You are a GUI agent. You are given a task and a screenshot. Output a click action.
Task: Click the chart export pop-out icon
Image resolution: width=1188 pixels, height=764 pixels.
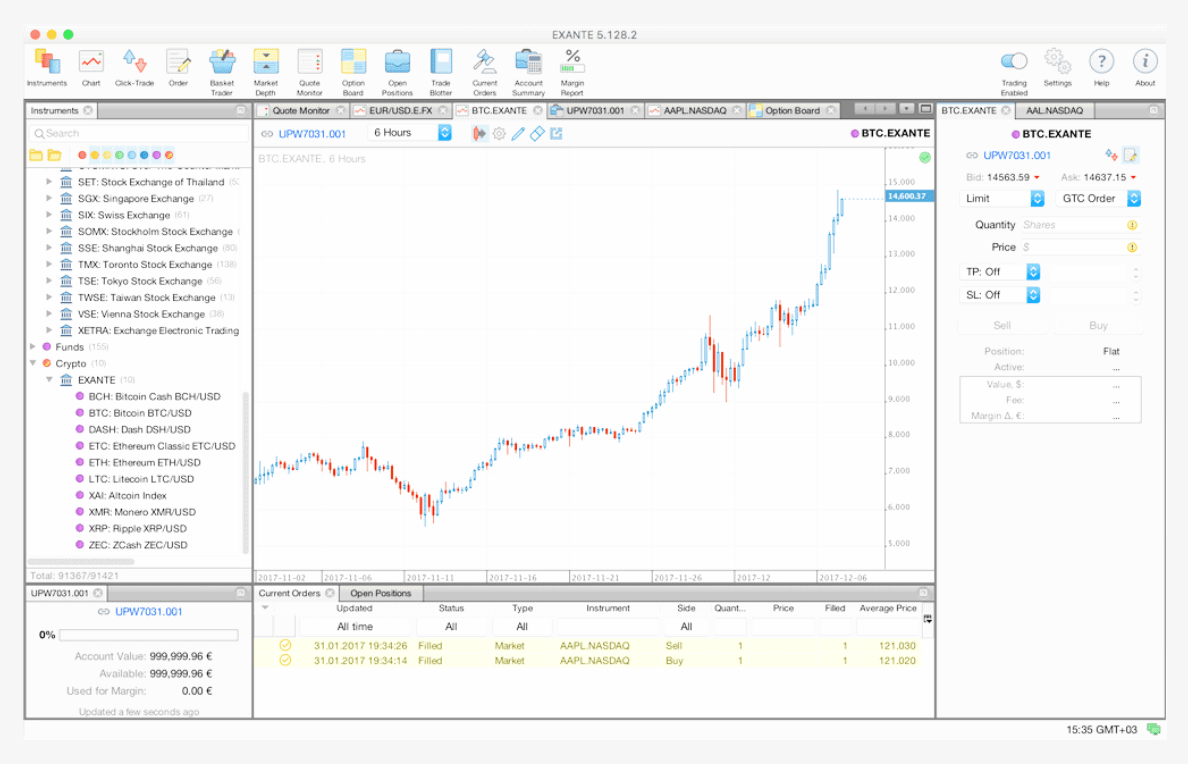[x=556, y=133]
